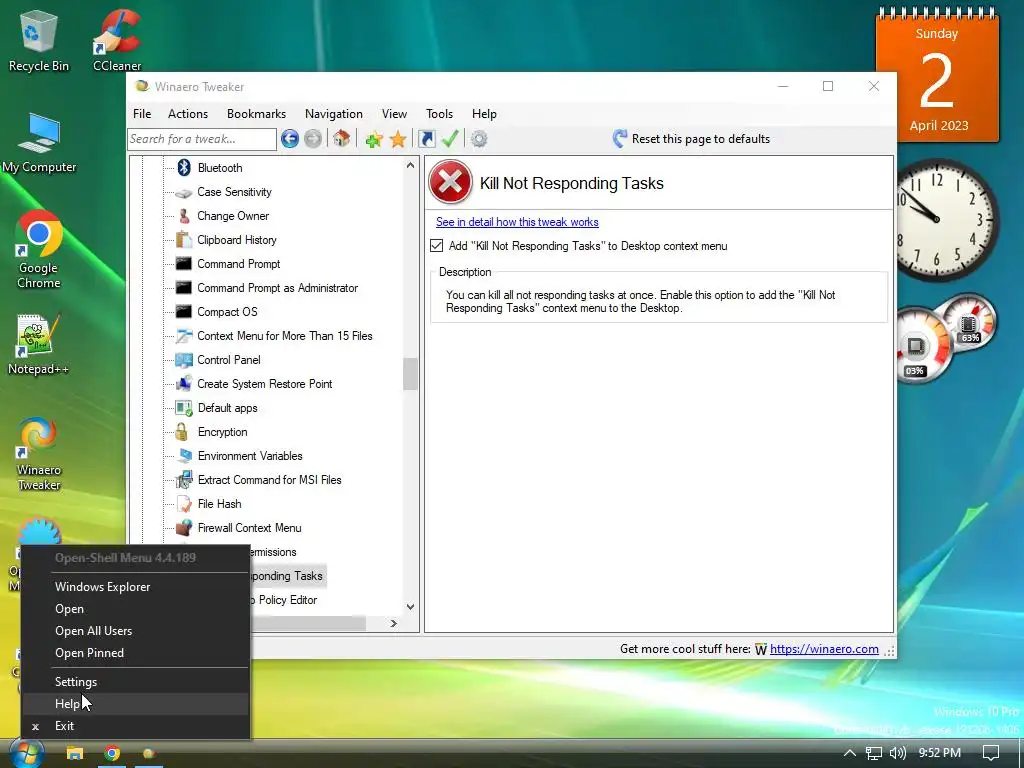This screenshot has width=1024, height=768.
Task: Open the https://winaero.com link
Action: tap(824, 648)
